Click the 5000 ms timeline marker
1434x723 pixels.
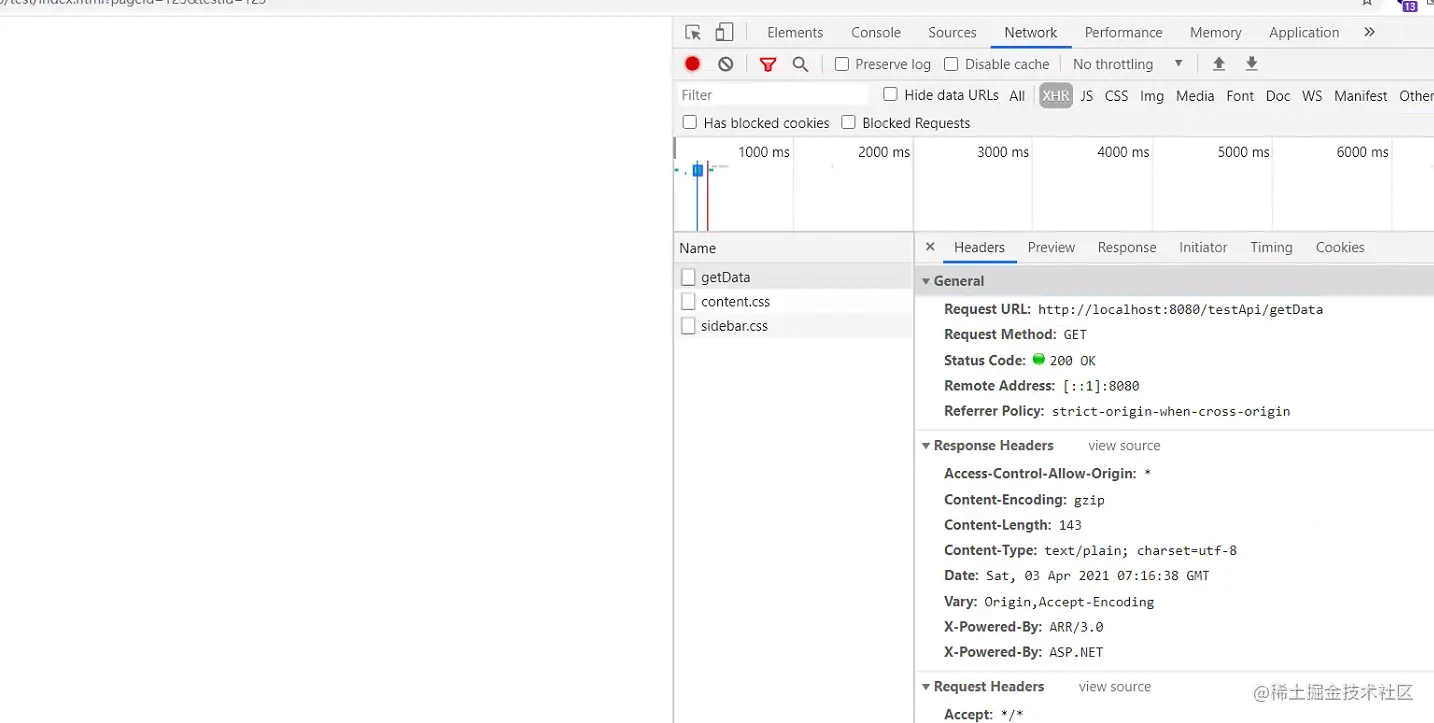tap(1244, 152)
